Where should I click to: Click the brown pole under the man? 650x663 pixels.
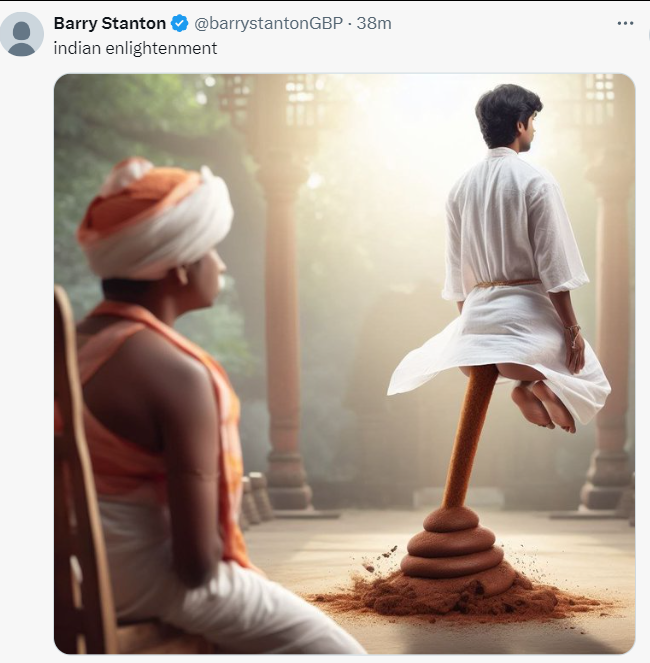tap(470, 436)
